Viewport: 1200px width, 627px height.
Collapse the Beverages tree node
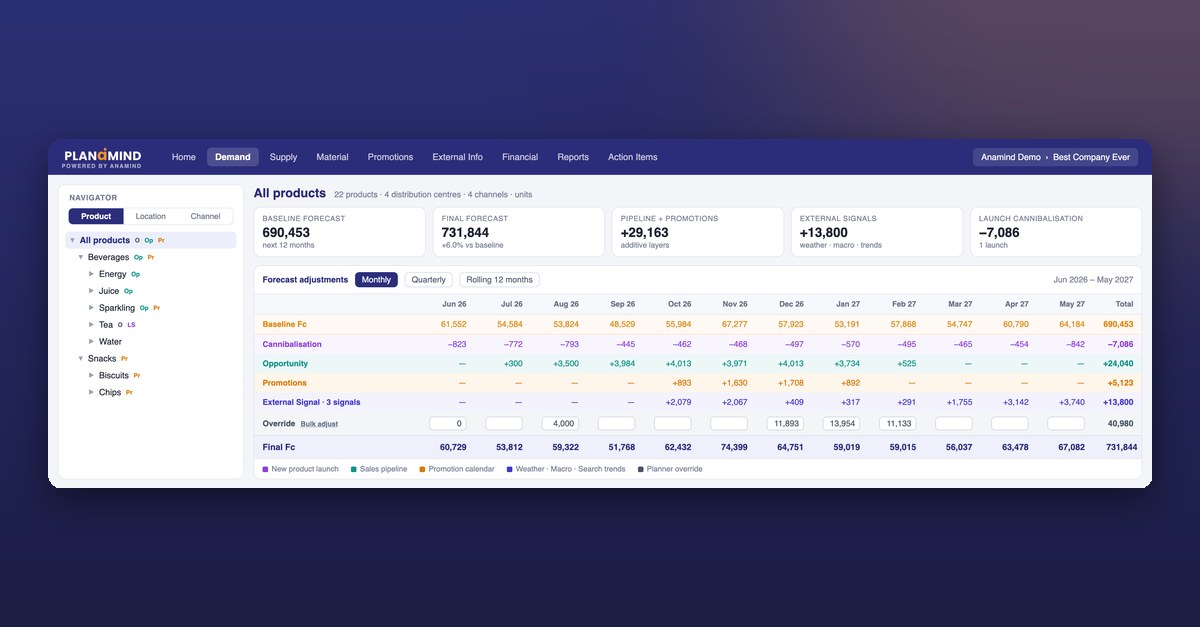coord(81,257)
